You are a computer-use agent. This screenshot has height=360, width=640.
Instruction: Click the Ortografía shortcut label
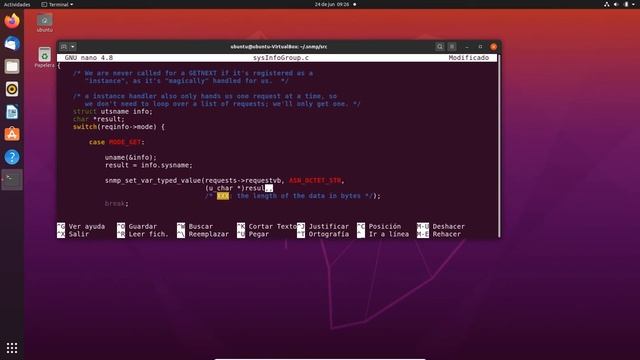[x=329, y=234]
